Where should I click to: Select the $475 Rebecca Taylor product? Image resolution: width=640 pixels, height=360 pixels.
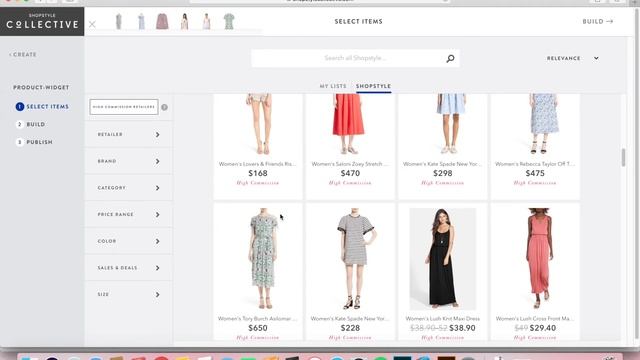pyautogui.click(x=535, y=147)
